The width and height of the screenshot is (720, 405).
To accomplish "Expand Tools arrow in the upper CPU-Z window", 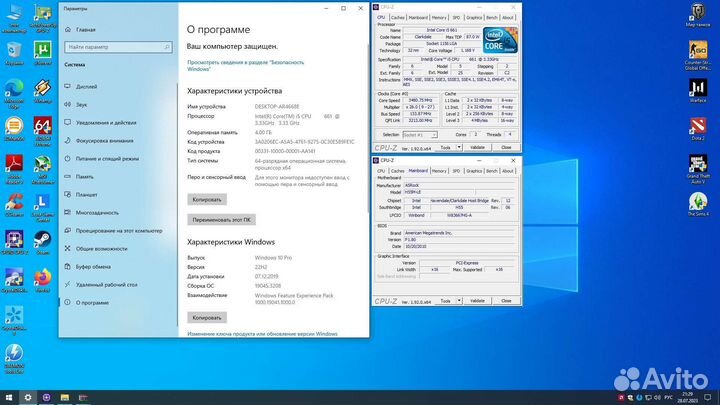I will (x=459, y=147).
